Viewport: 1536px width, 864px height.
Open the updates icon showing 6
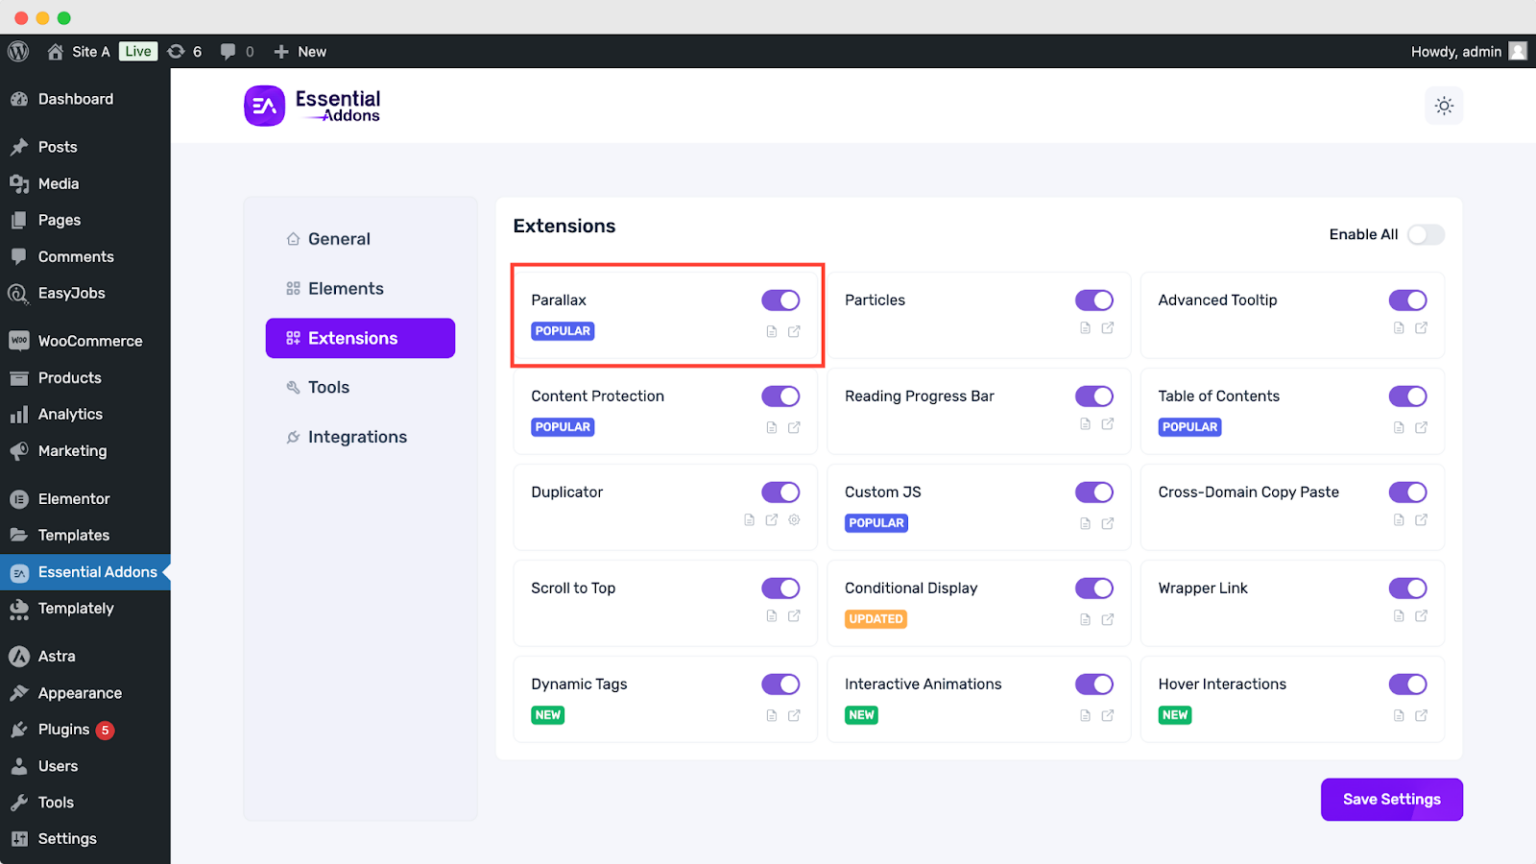click(184, 51)
